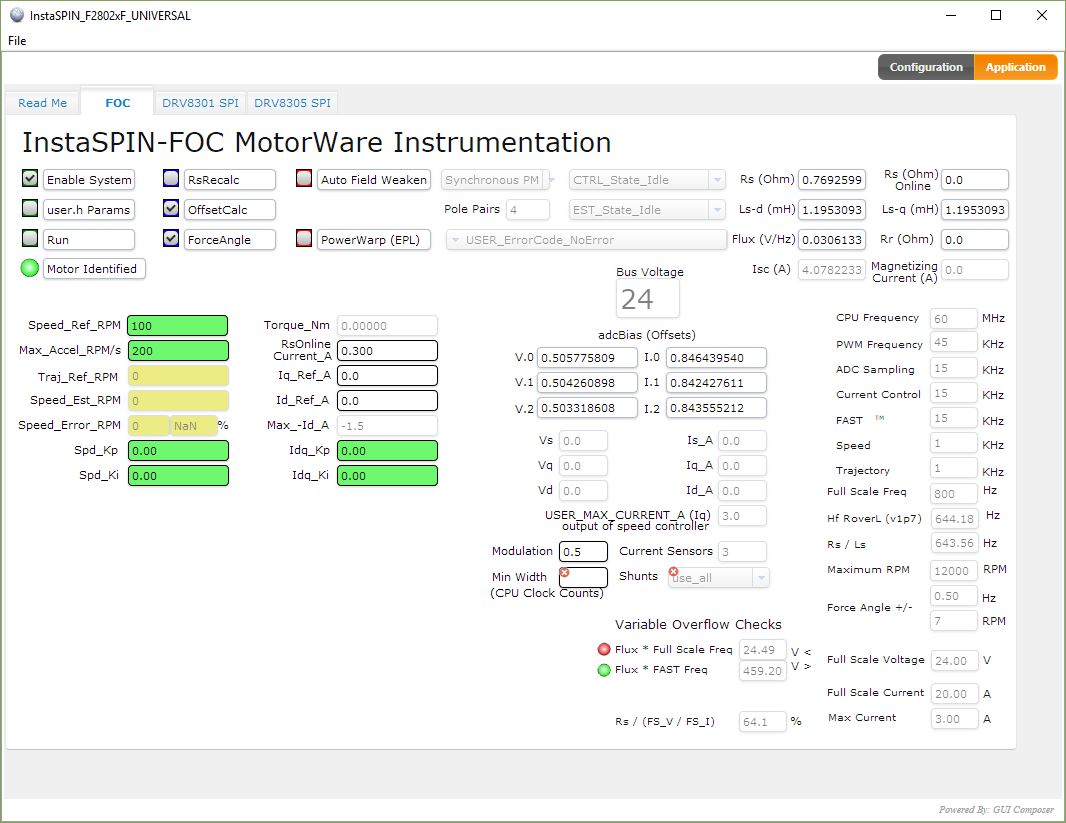
Task: Expand the CTRL_State_Idle dropdown
Action: click(647, 180)
